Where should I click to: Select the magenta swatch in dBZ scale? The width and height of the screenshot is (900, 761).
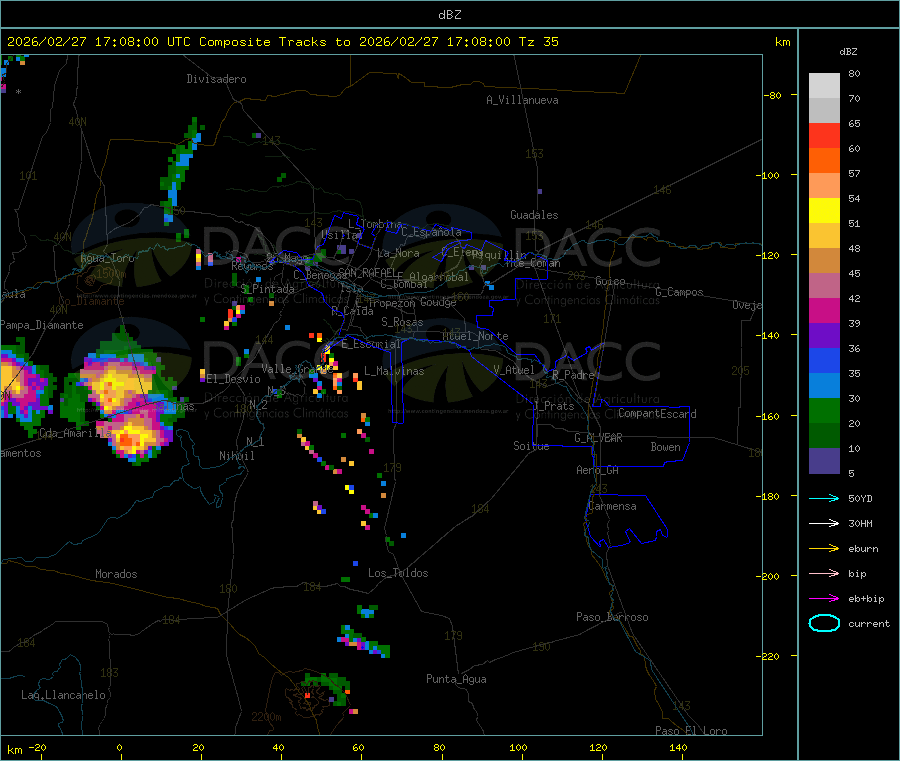tap(824, 310)
